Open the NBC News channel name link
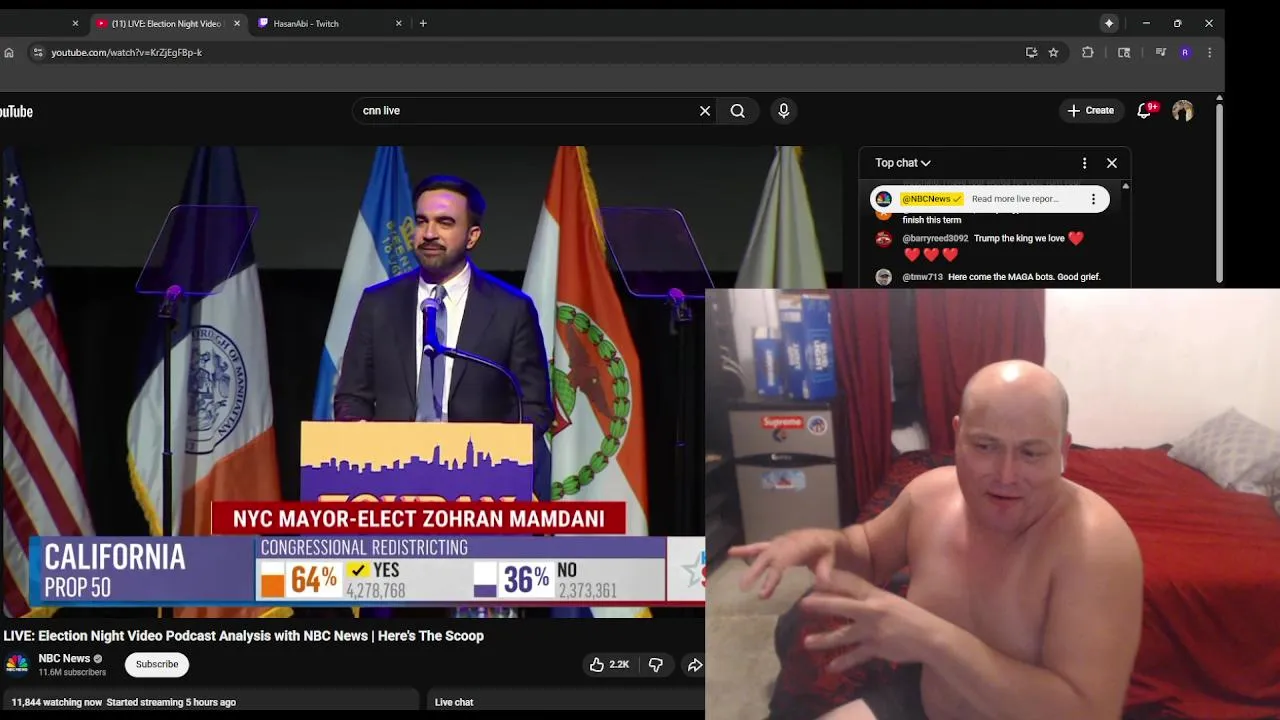This screenshot has width=1280, height=720. (64, 658)
